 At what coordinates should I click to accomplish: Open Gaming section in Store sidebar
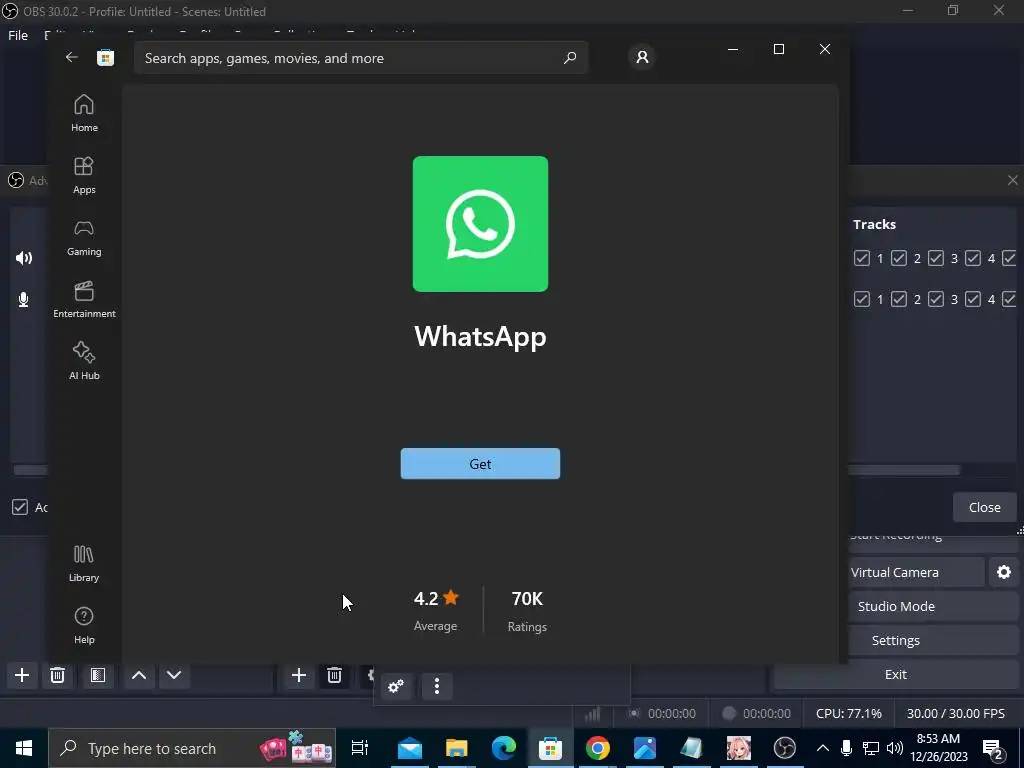(x=84, y=237)
